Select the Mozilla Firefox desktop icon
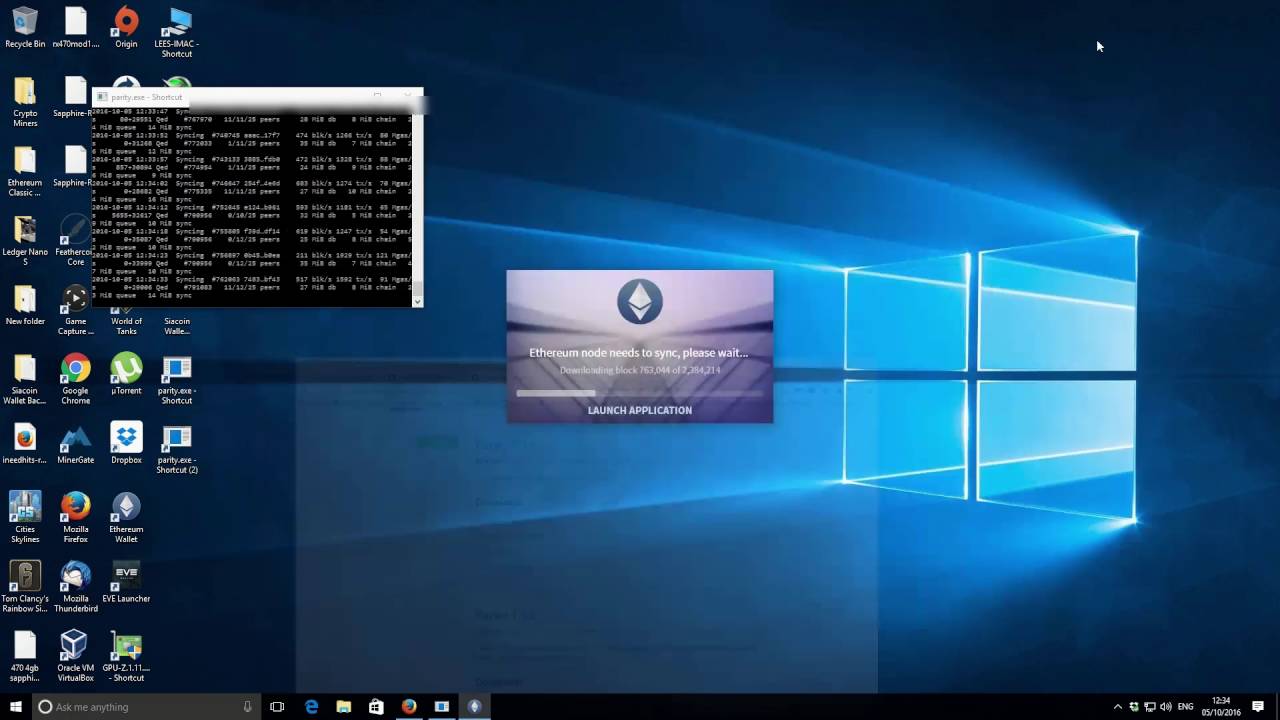The height and width of the screenshot is (720, 1280). pos(76,517)
